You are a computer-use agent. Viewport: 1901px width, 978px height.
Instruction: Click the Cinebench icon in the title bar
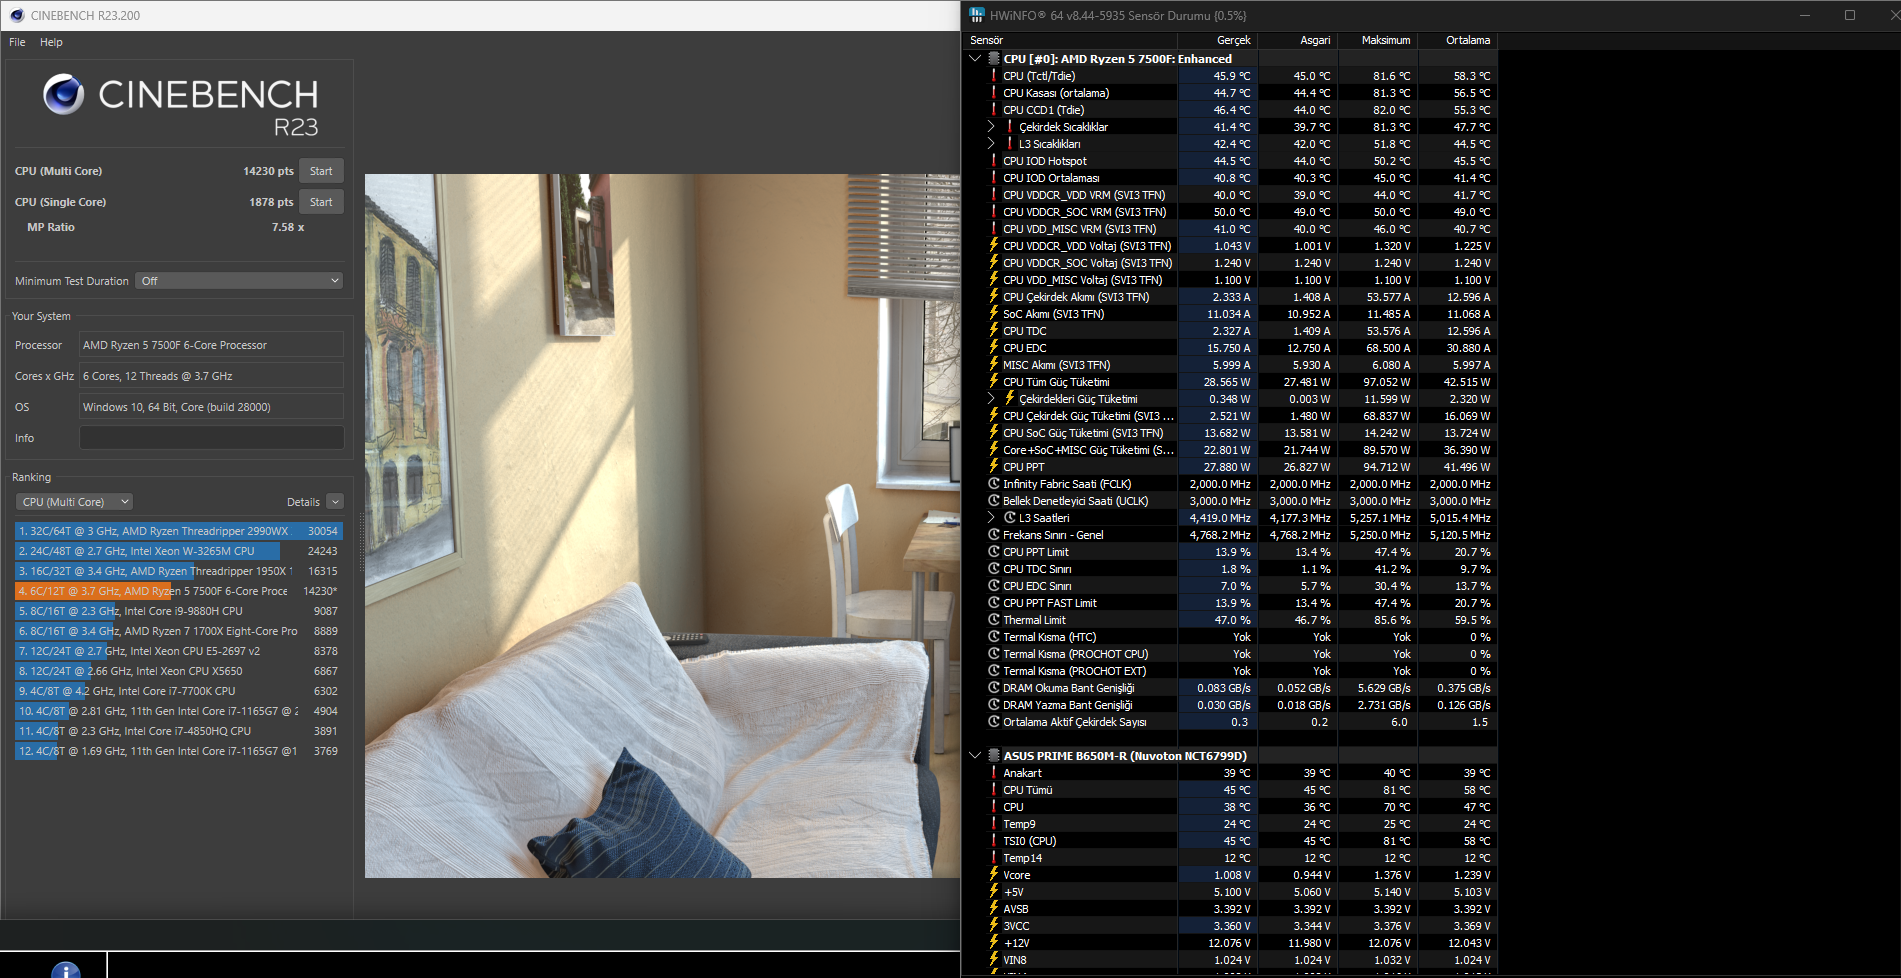pos(16,15)
